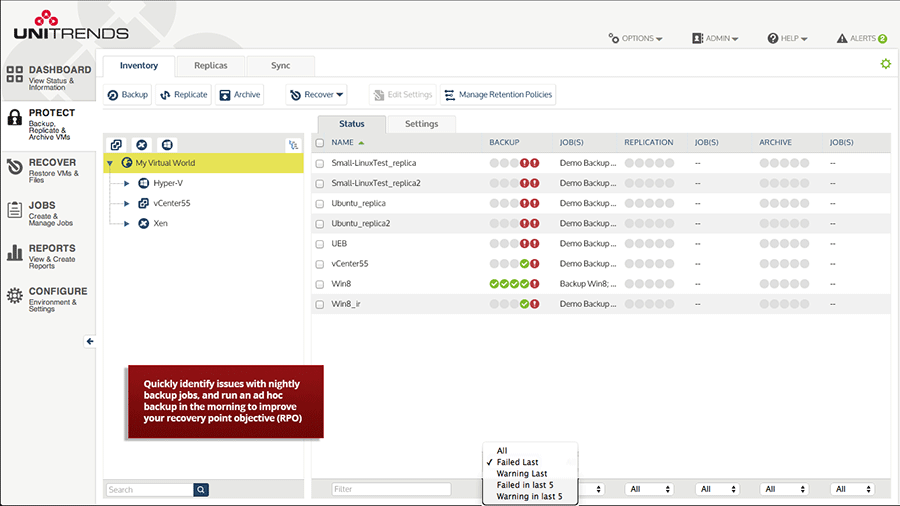Image resolution: width=900 pixels, height=506 pixels.
Task: Expand the vCenter55 tree node
Action: [x=127, y=204]
